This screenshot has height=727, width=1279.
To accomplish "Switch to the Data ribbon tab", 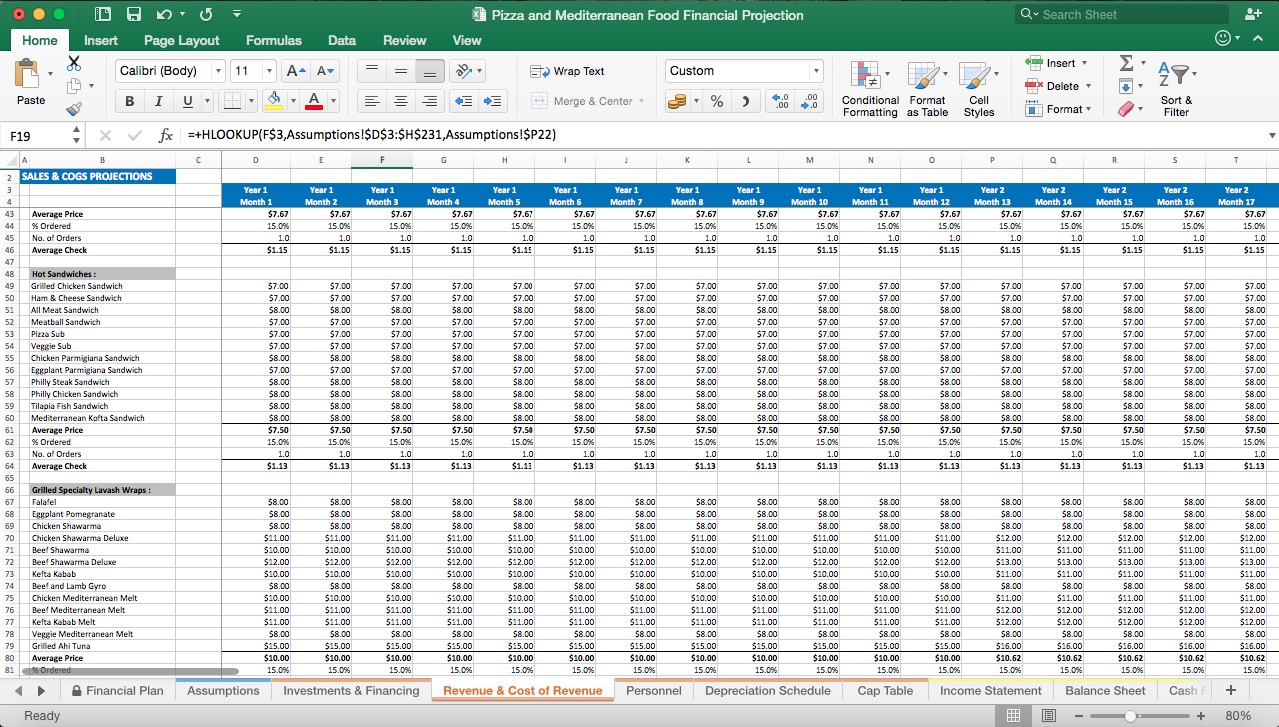I will click(x=342, y=40).
